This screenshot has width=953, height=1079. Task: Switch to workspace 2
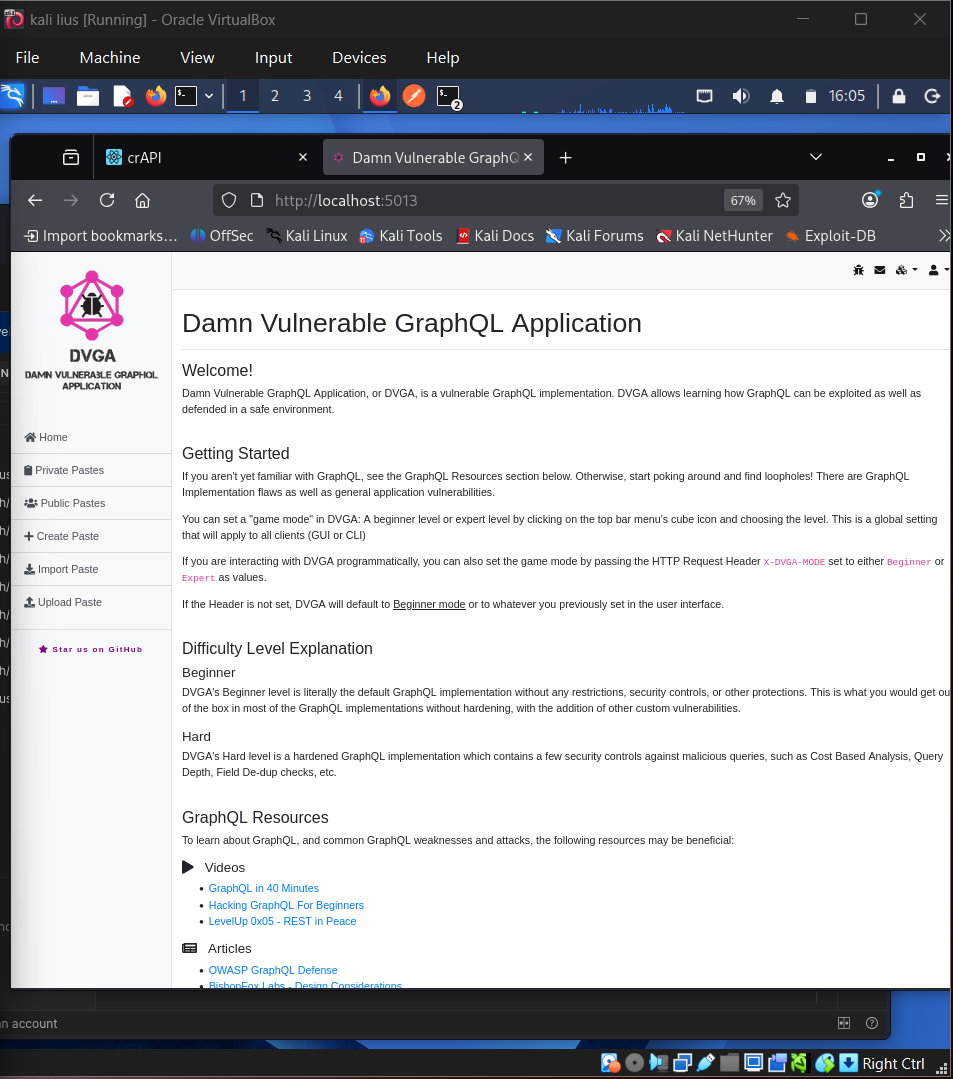point(275,96)
